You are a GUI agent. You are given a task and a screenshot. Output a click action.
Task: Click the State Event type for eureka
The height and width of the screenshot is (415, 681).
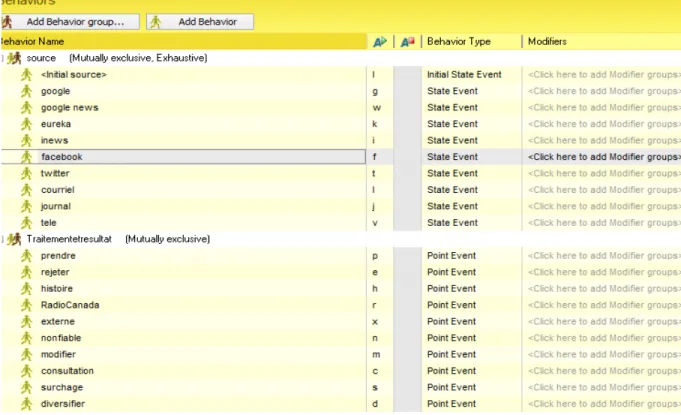pyautogui.click(x=452, y=124)
